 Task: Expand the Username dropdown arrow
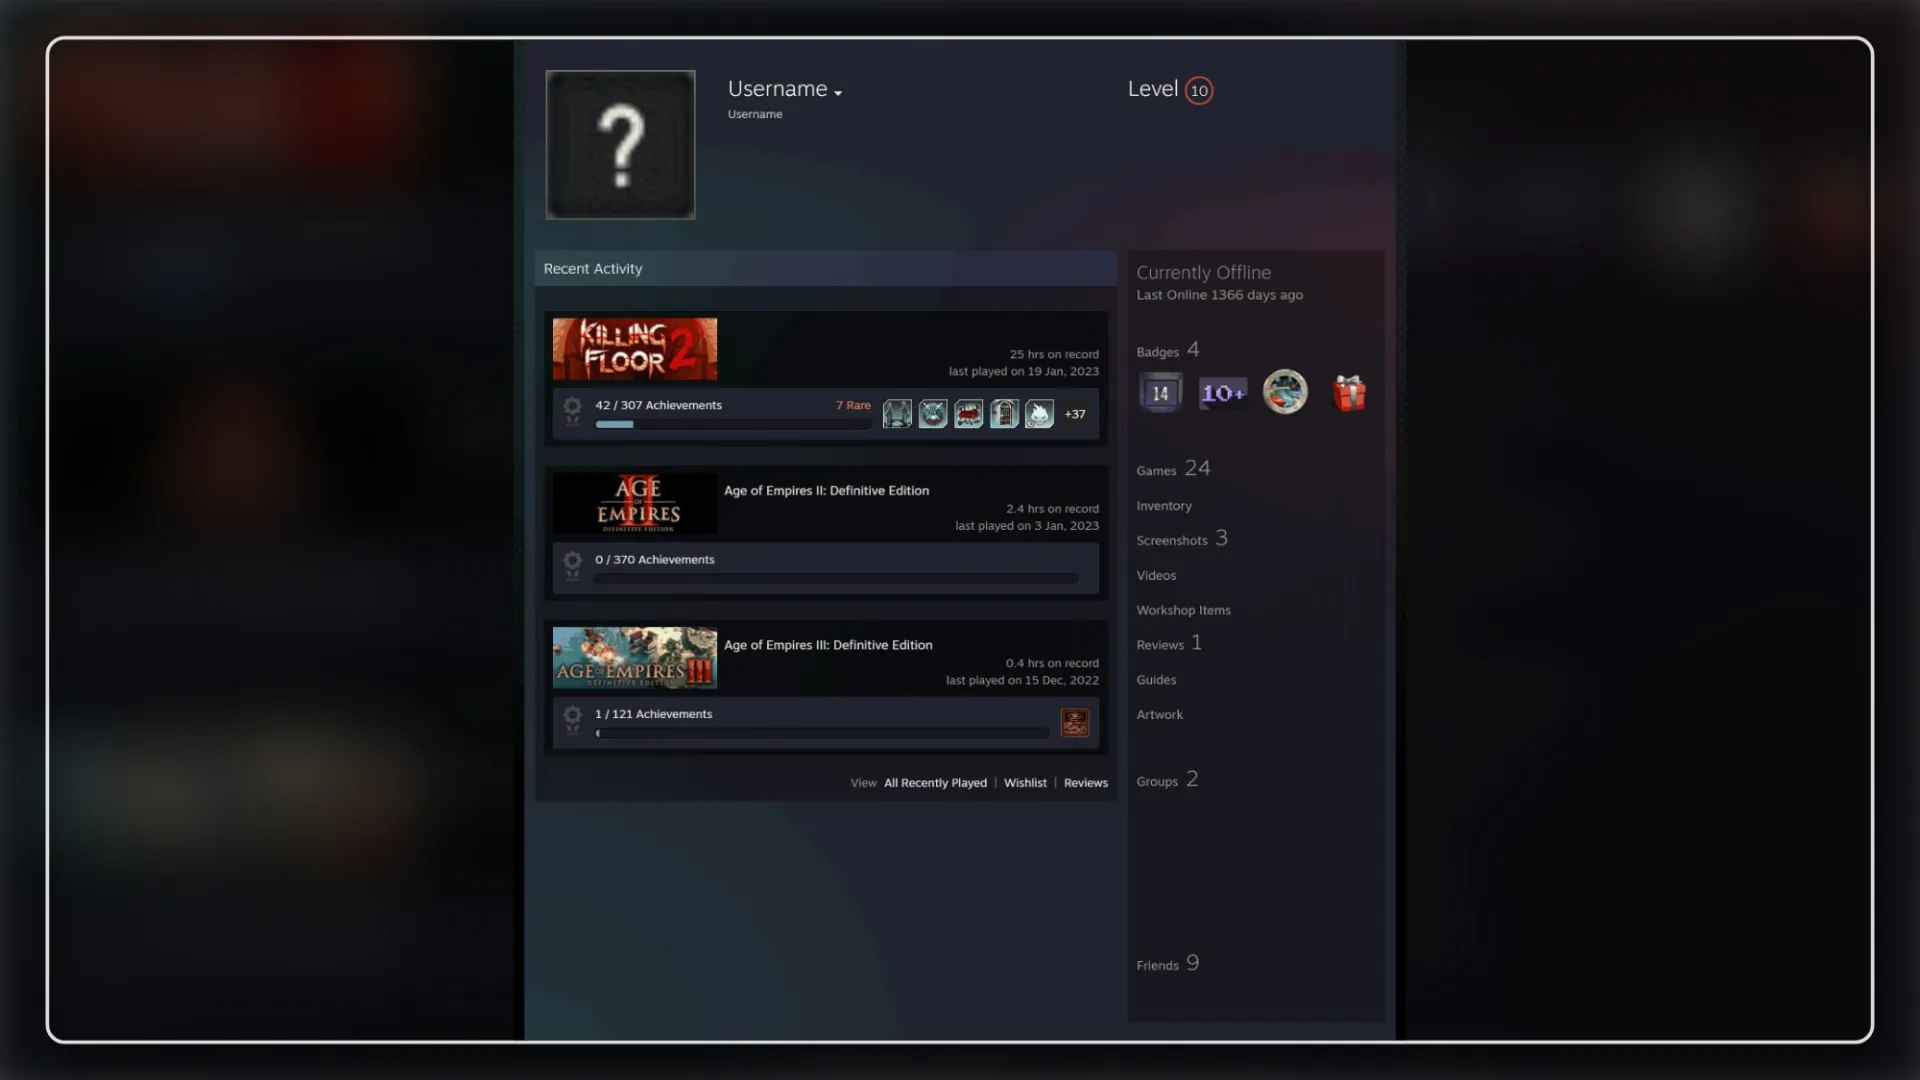838,93
